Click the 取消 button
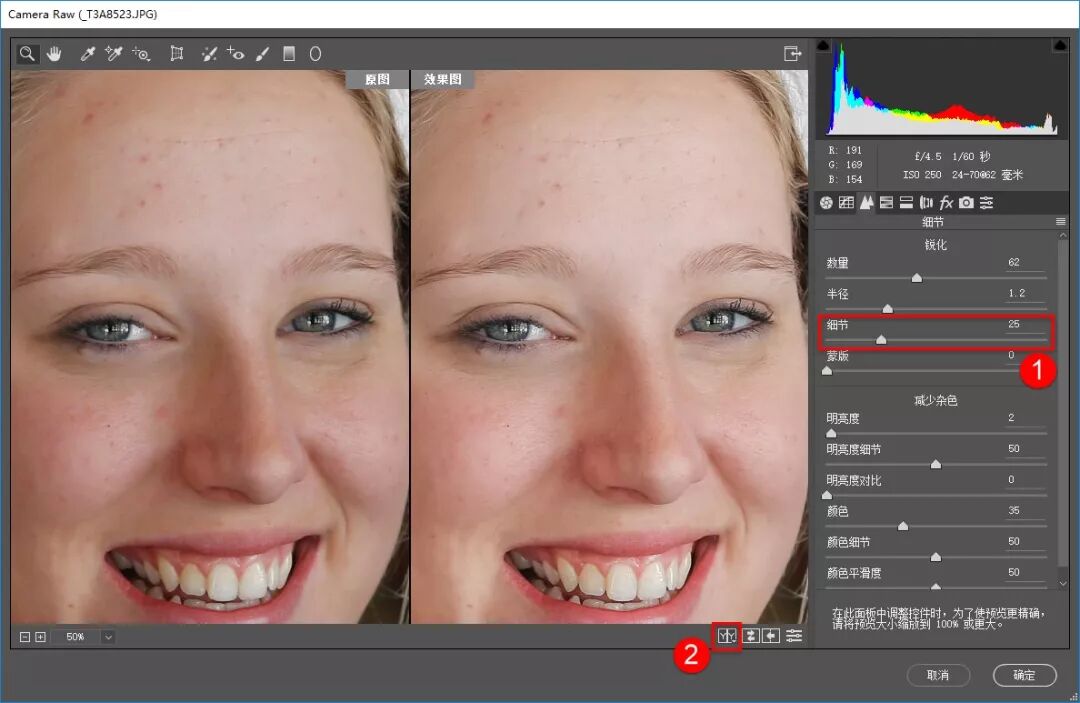 (938, 675)
